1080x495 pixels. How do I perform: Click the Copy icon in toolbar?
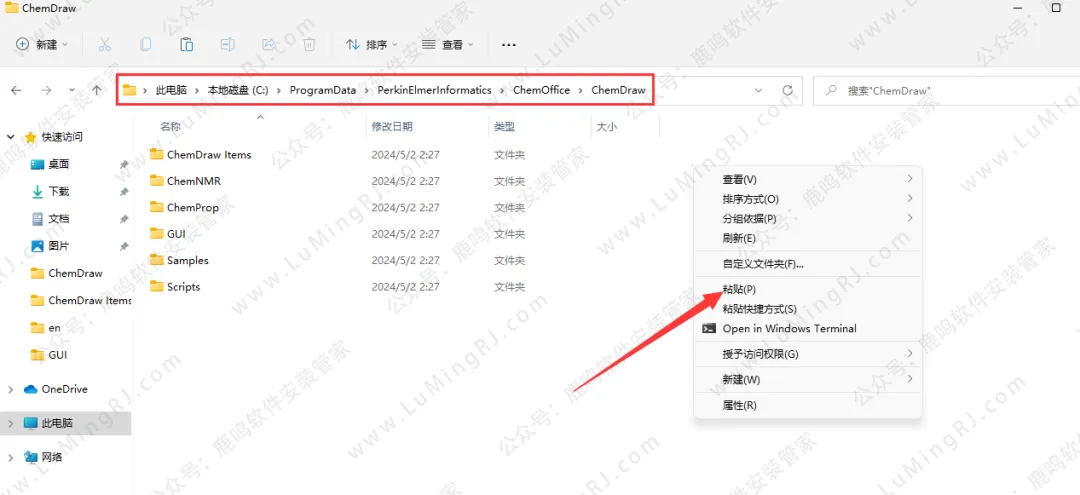coord(145,45)
